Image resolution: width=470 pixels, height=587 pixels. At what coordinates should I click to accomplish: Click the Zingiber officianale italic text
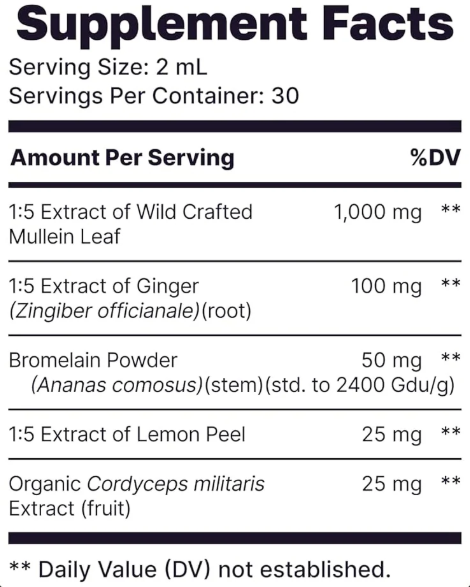104,311
